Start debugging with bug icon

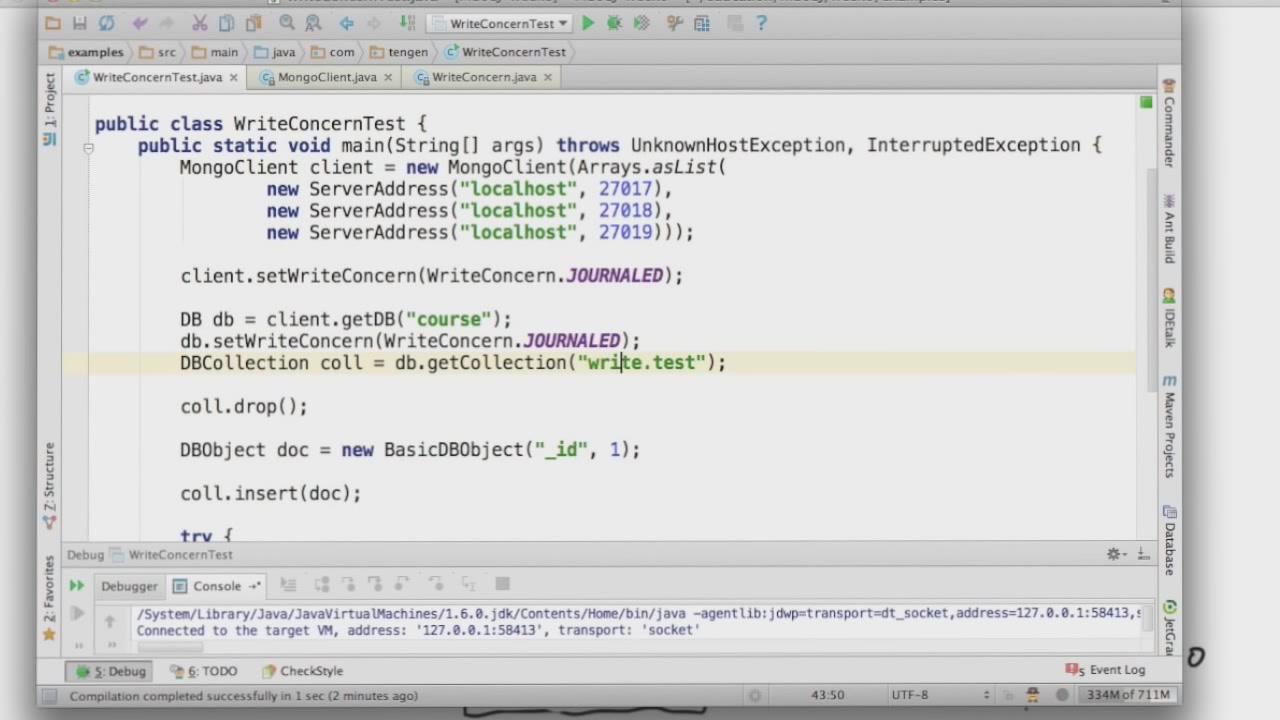(x=614, y=23)
